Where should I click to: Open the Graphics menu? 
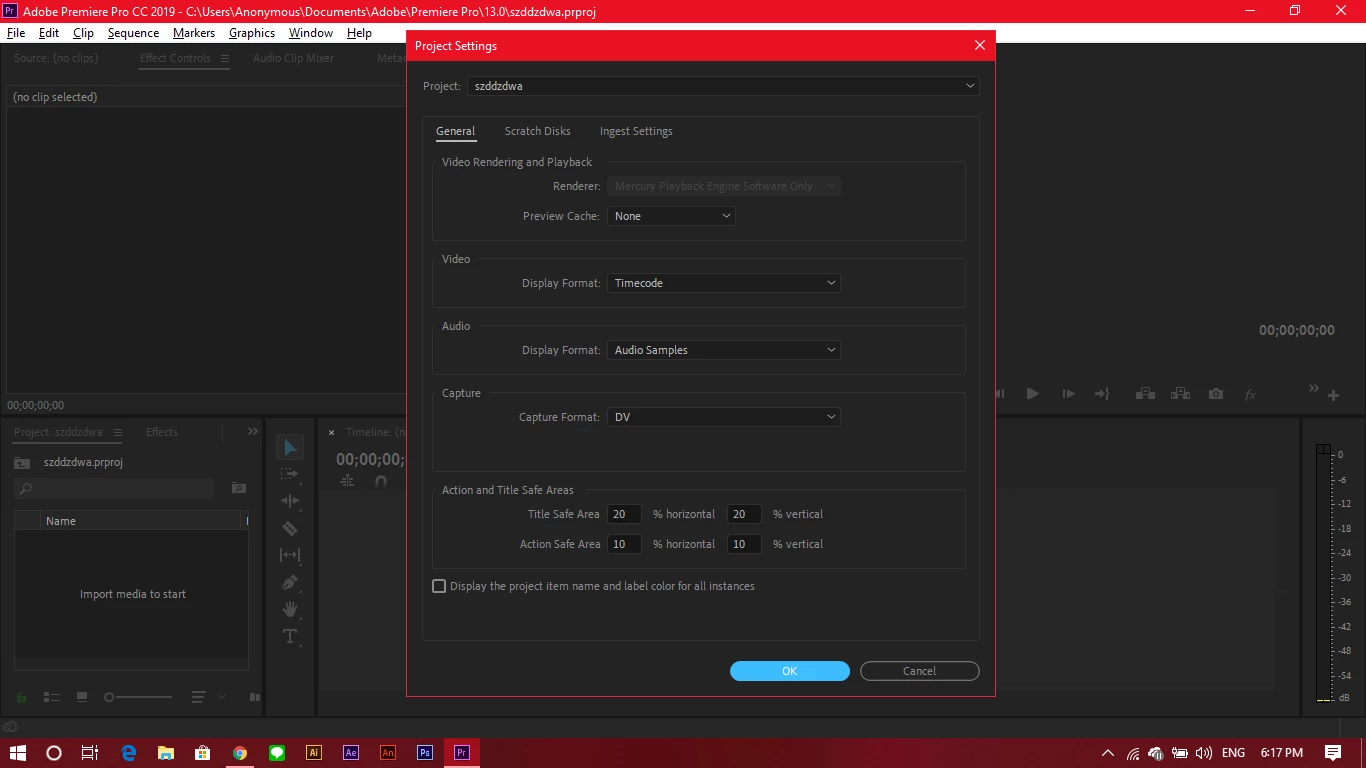pyautogui.click(x=252, y=33)
